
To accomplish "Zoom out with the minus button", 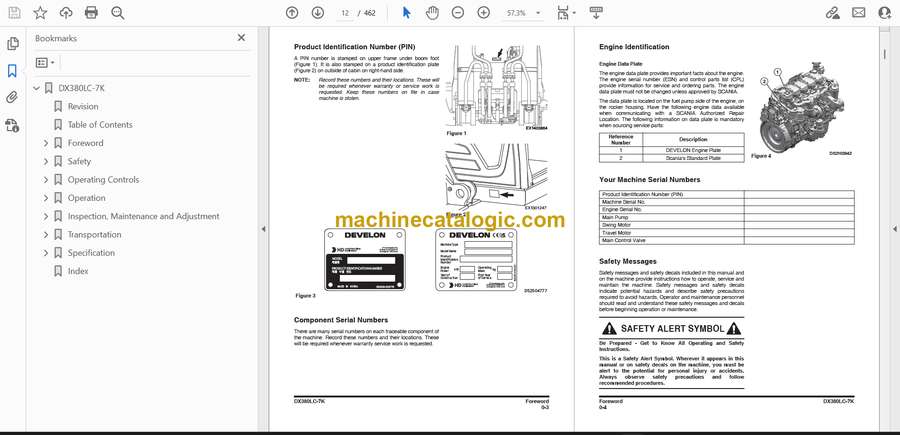I will pos(457,13).
